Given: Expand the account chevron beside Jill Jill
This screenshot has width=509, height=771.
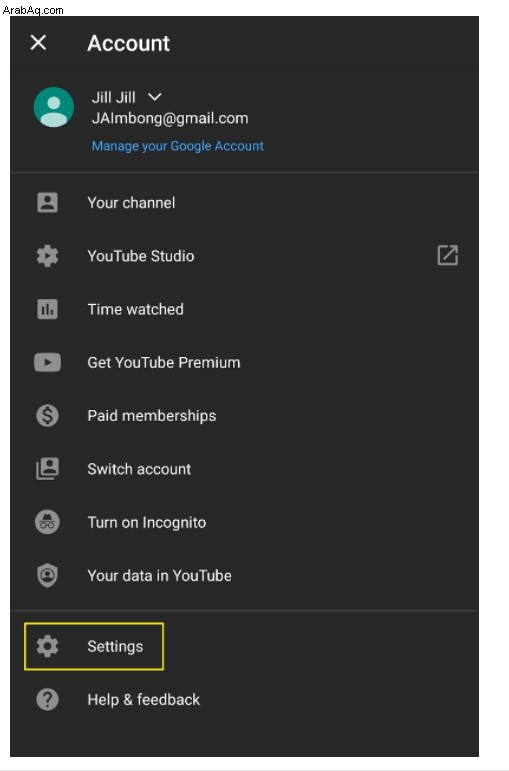Looking at the screenshot, I should pyautogui.click(x=154, y=97).
